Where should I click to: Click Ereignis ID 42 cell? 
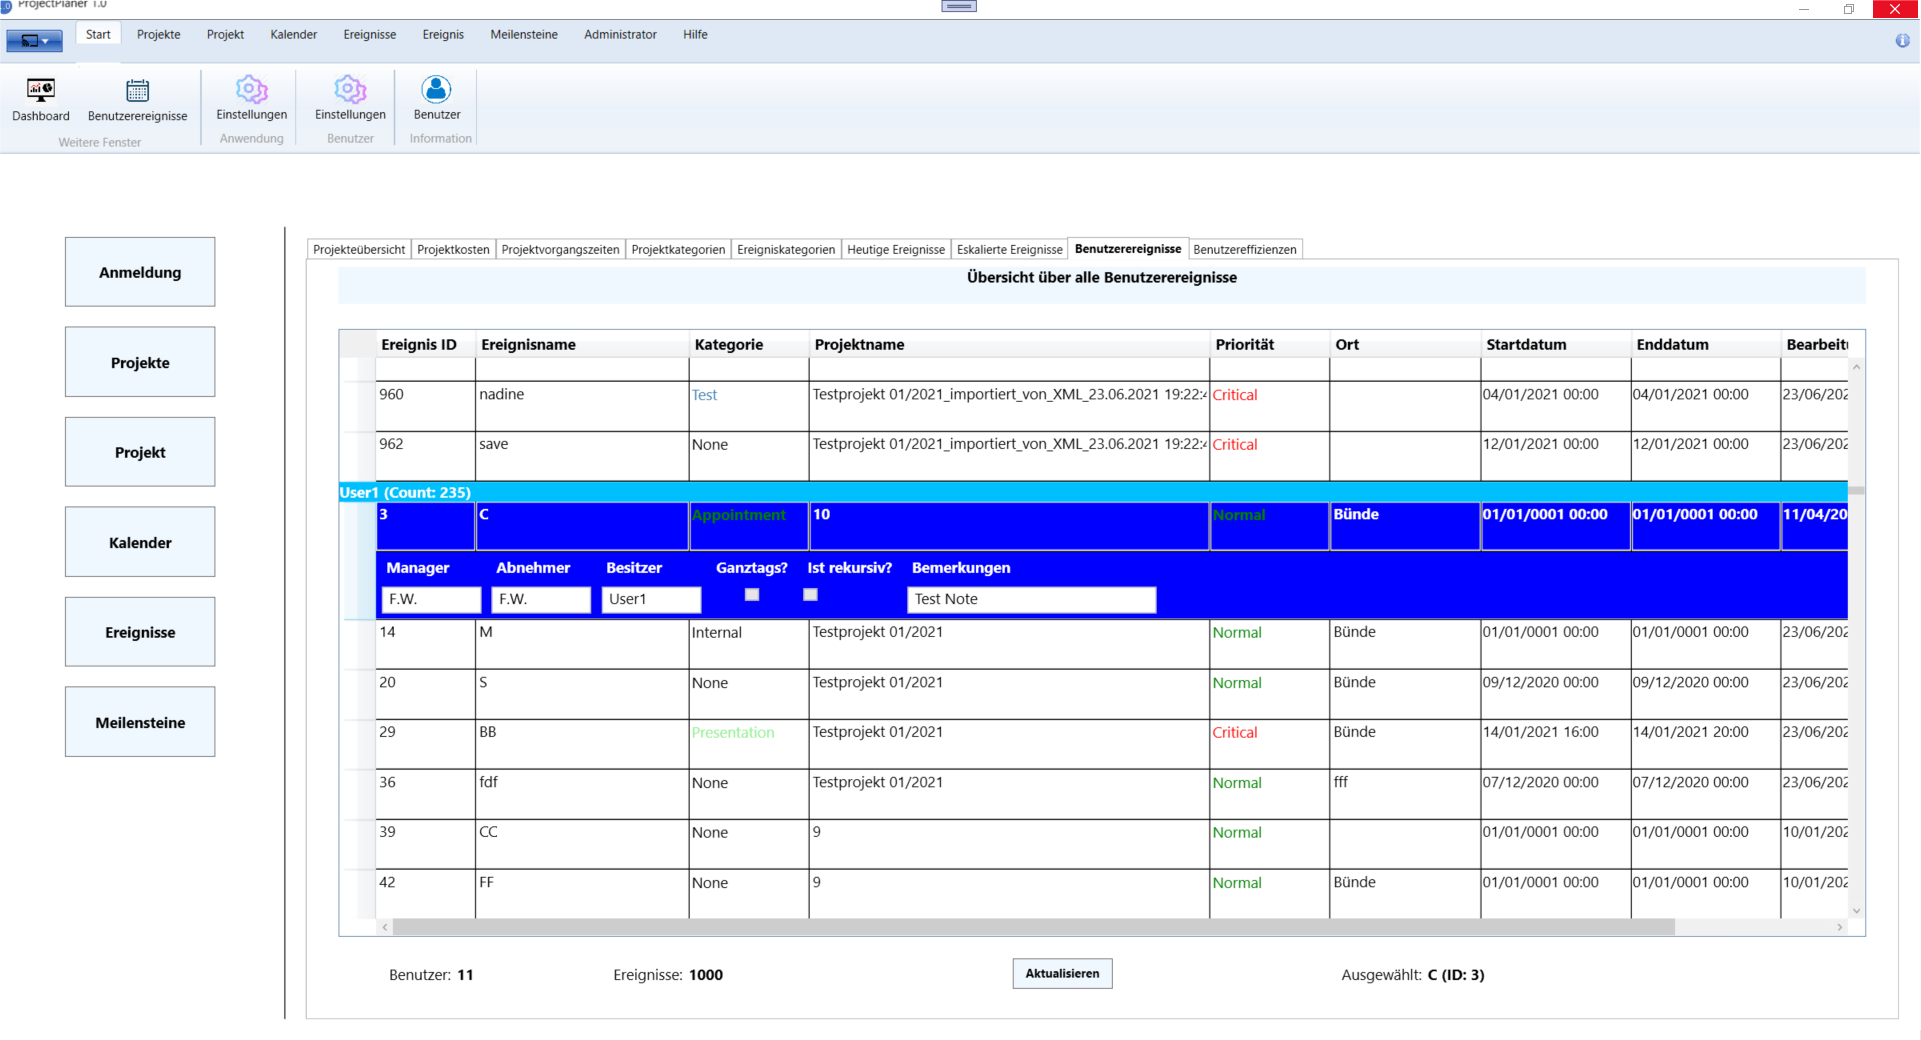tap(426, 894)
